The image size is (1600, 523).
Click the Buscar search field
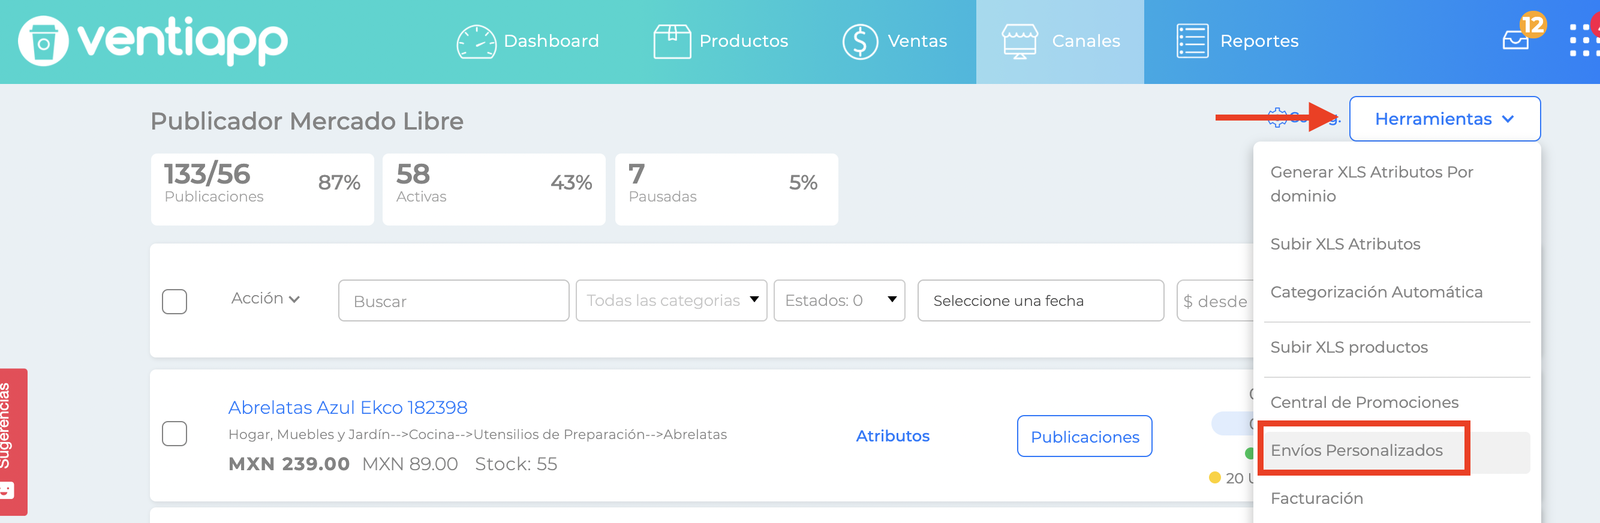[454, 300]
